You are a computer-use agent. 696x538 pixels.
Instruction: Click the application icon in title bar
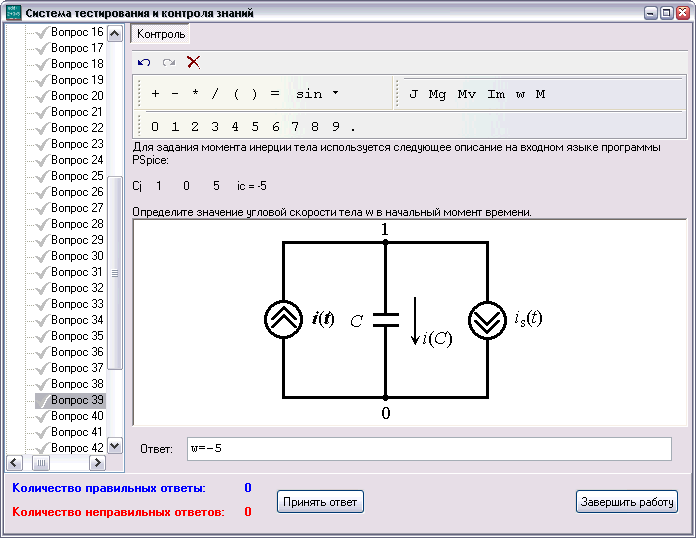(14, 12)
